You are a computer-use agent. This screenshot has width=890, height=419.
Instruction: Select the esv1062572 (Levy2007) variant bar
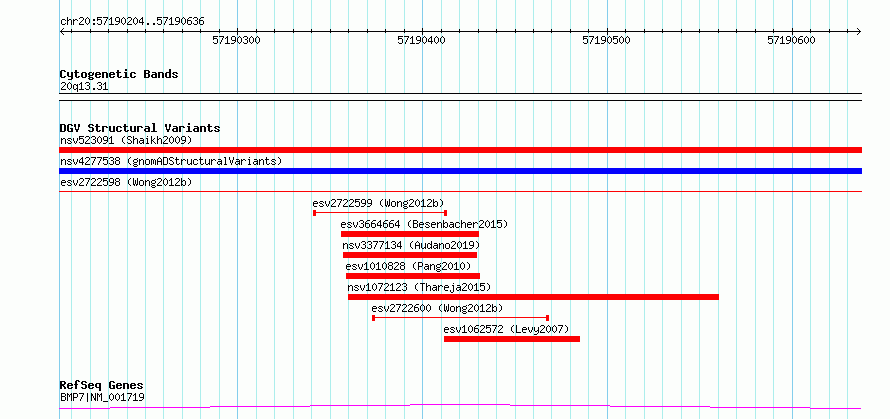click(512, 339)
